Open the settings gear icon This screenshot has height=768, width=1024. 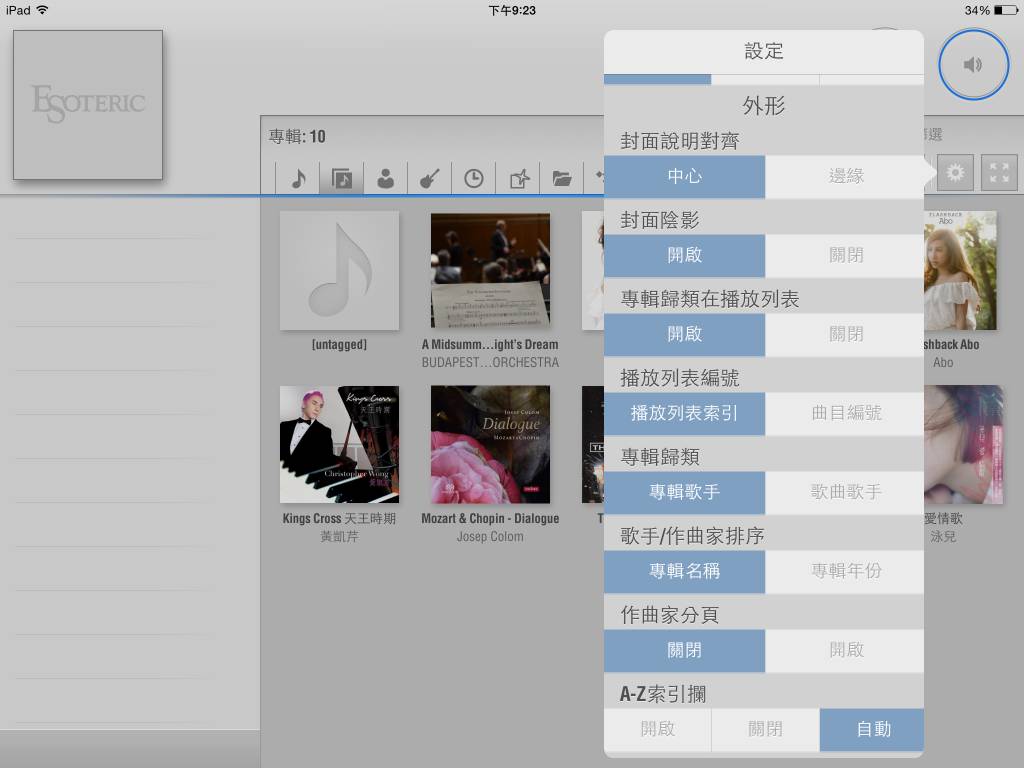coord(955,172)
